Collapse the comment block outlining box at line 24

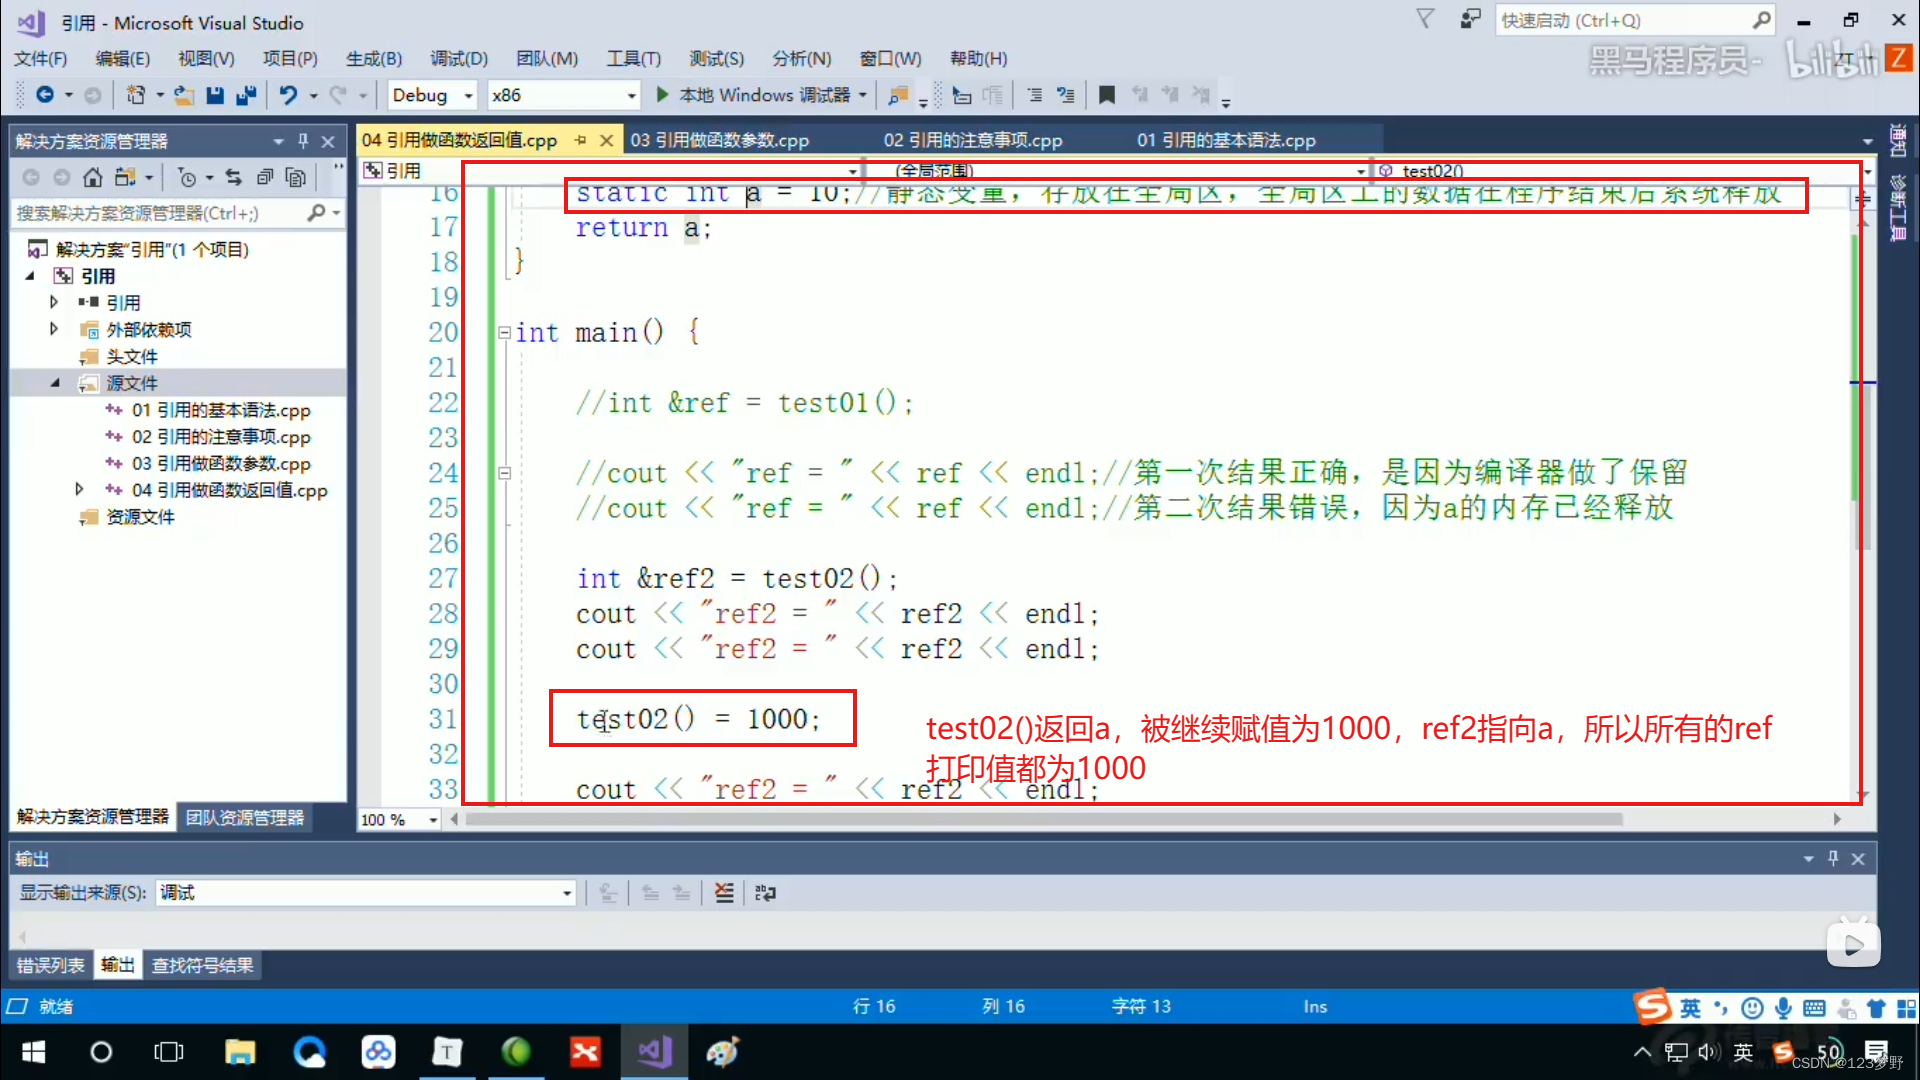click(505, 473)
